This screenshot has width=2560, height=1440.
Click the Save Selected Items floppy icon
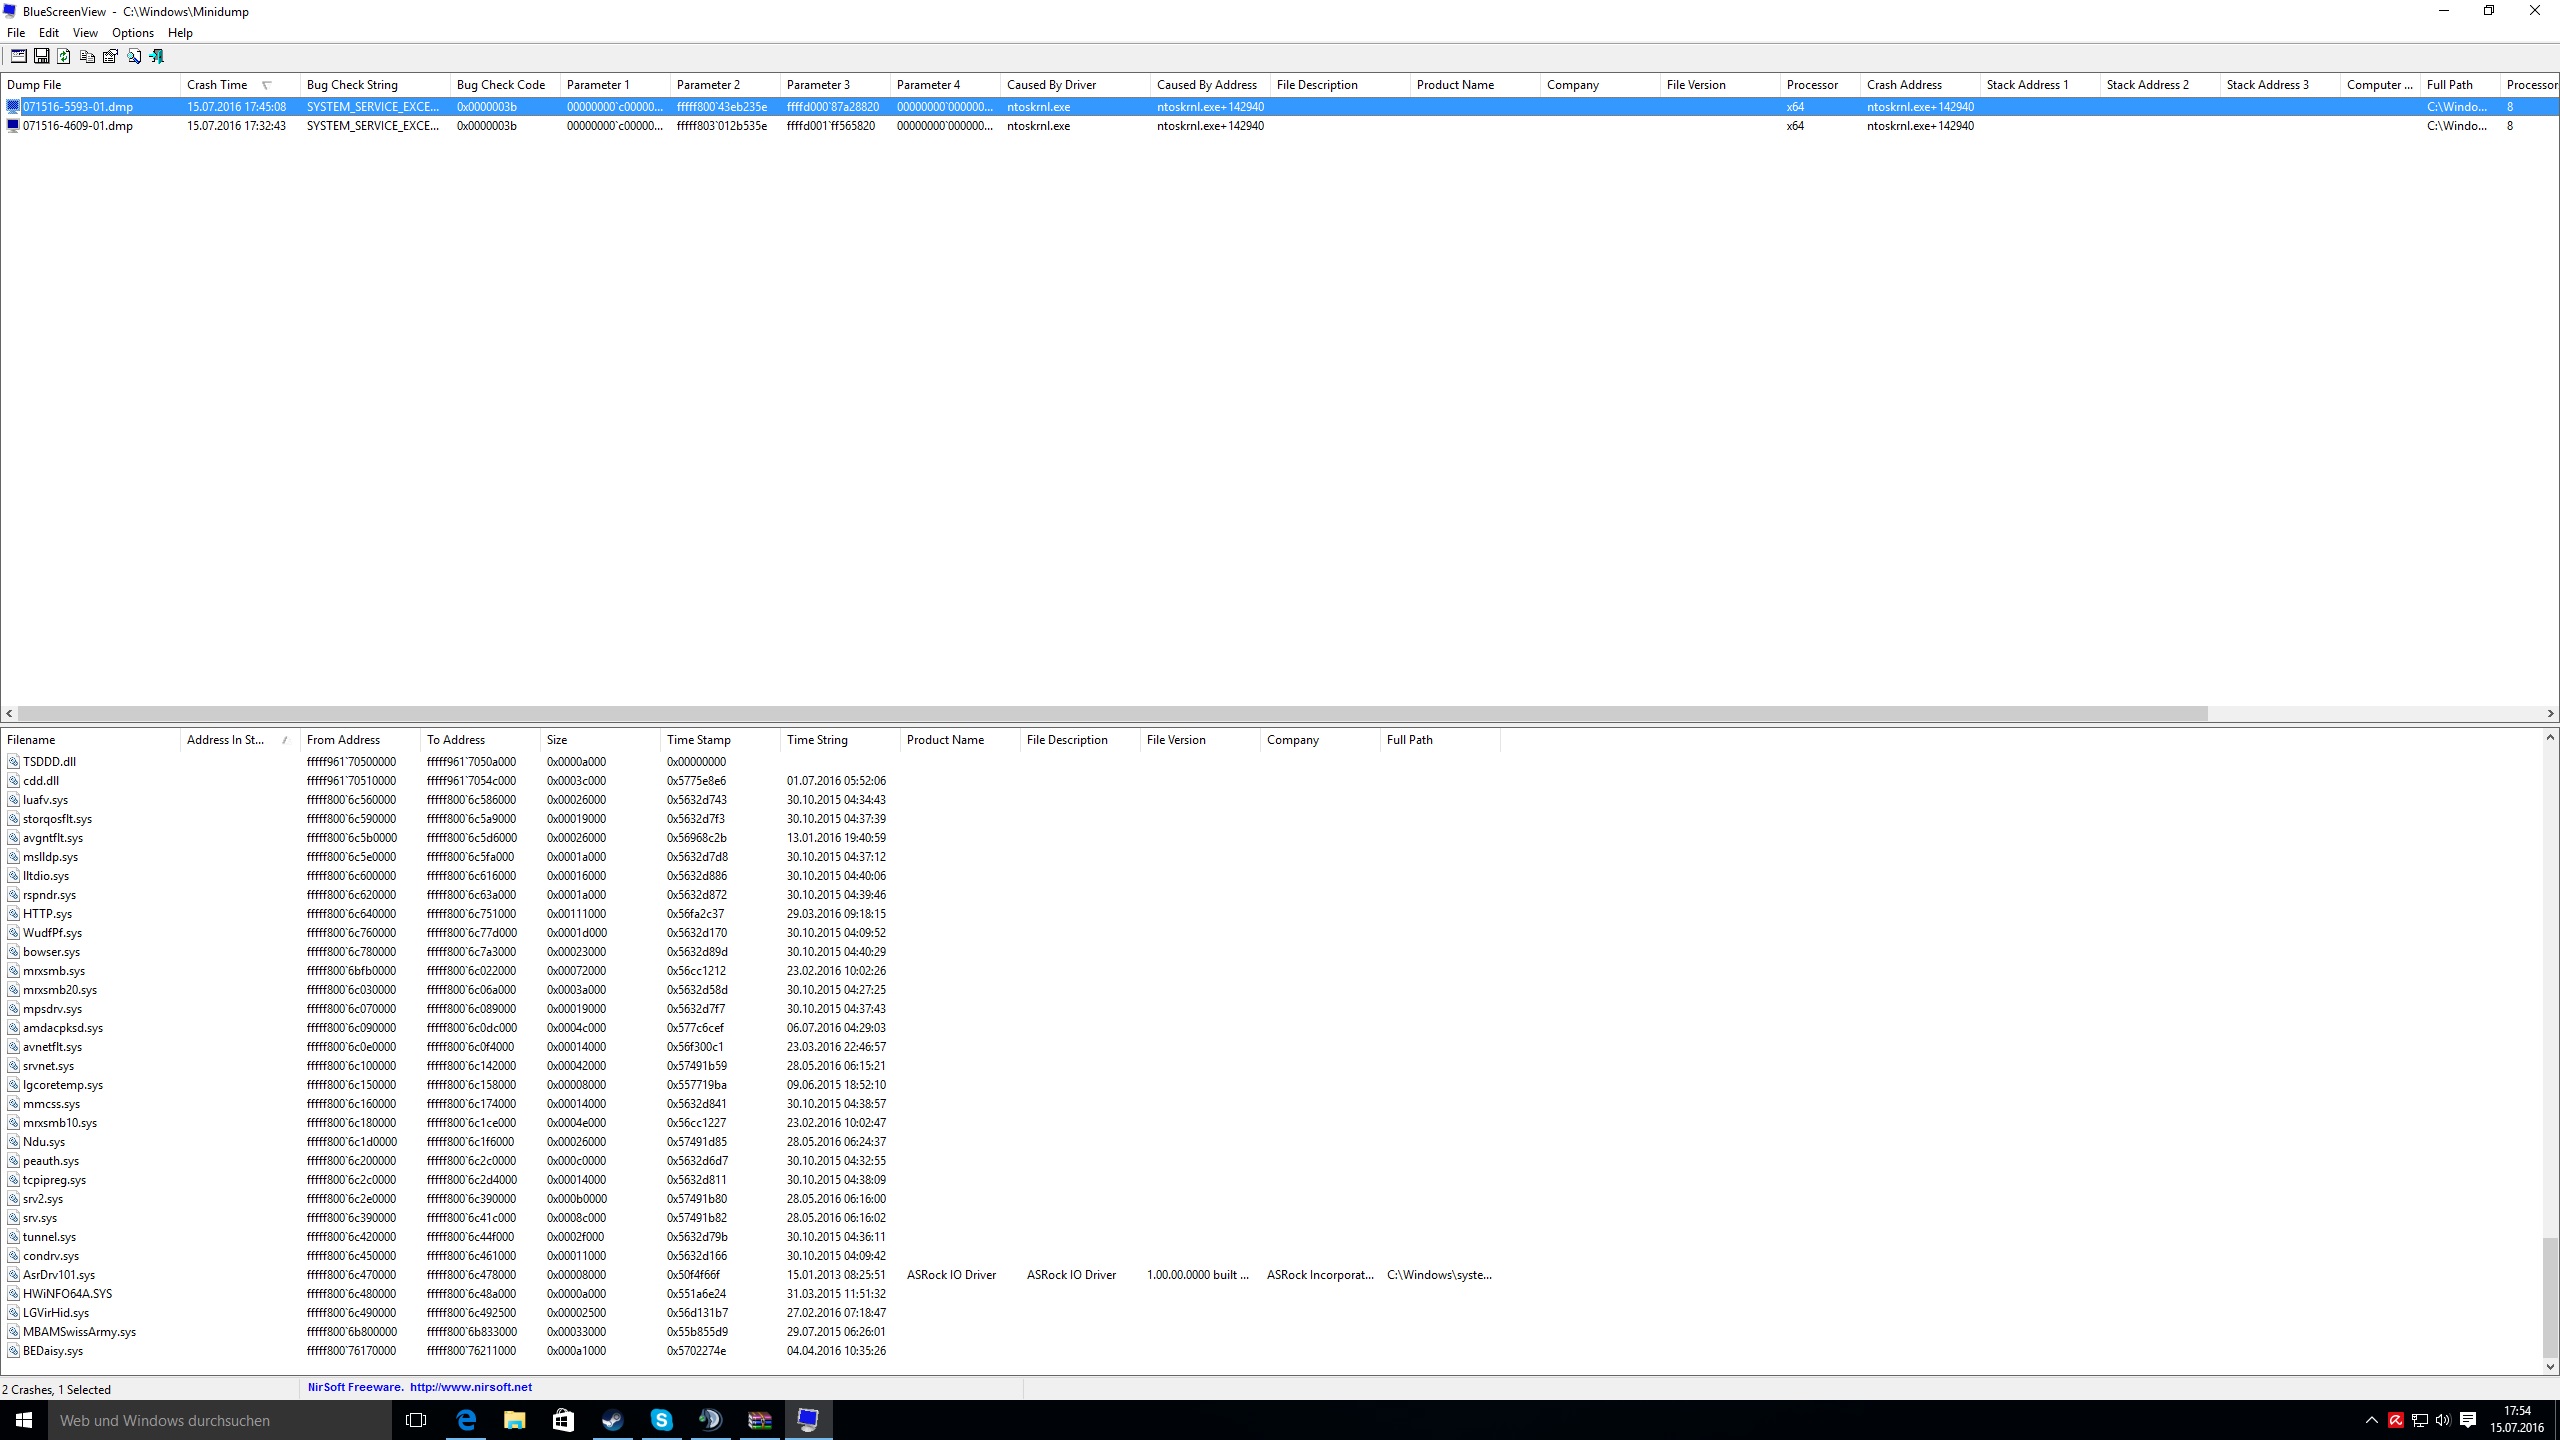point(41,57)
